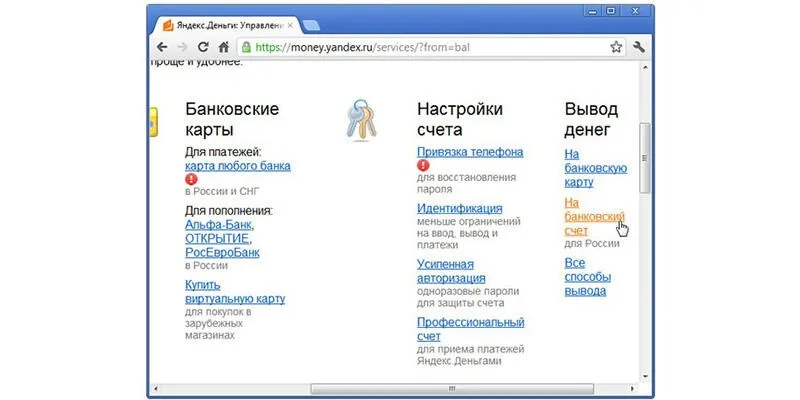Click для приема платежей Яндекс.Деньгами text

tap(471, 355)
